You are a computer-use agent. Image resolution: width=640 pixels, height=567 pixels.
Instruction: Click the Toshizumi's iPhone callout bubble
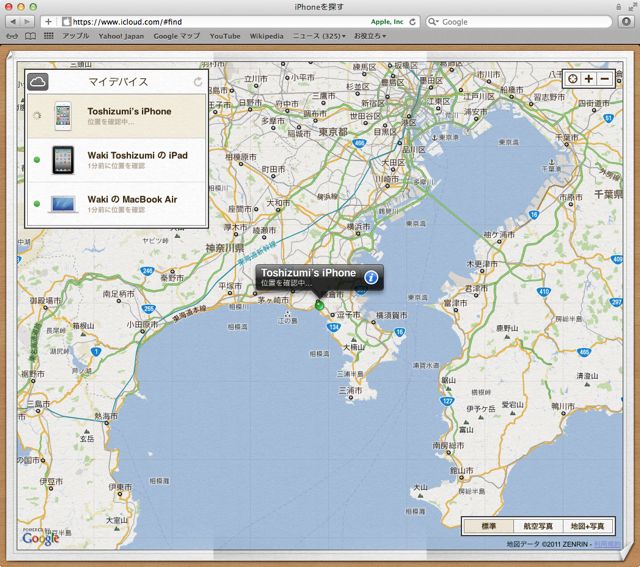pyautogui.click(x=319, y=278)
